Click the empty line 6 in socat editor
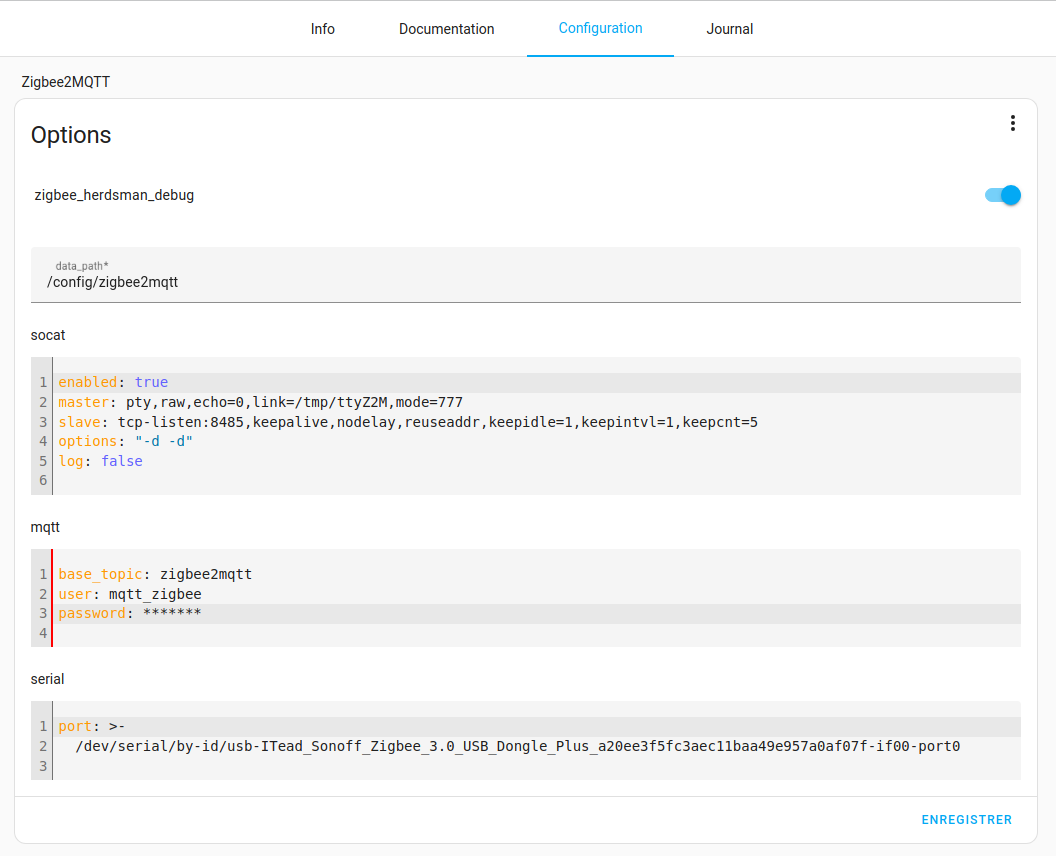This screenshot has width=1056, height=856. [537, 481]
